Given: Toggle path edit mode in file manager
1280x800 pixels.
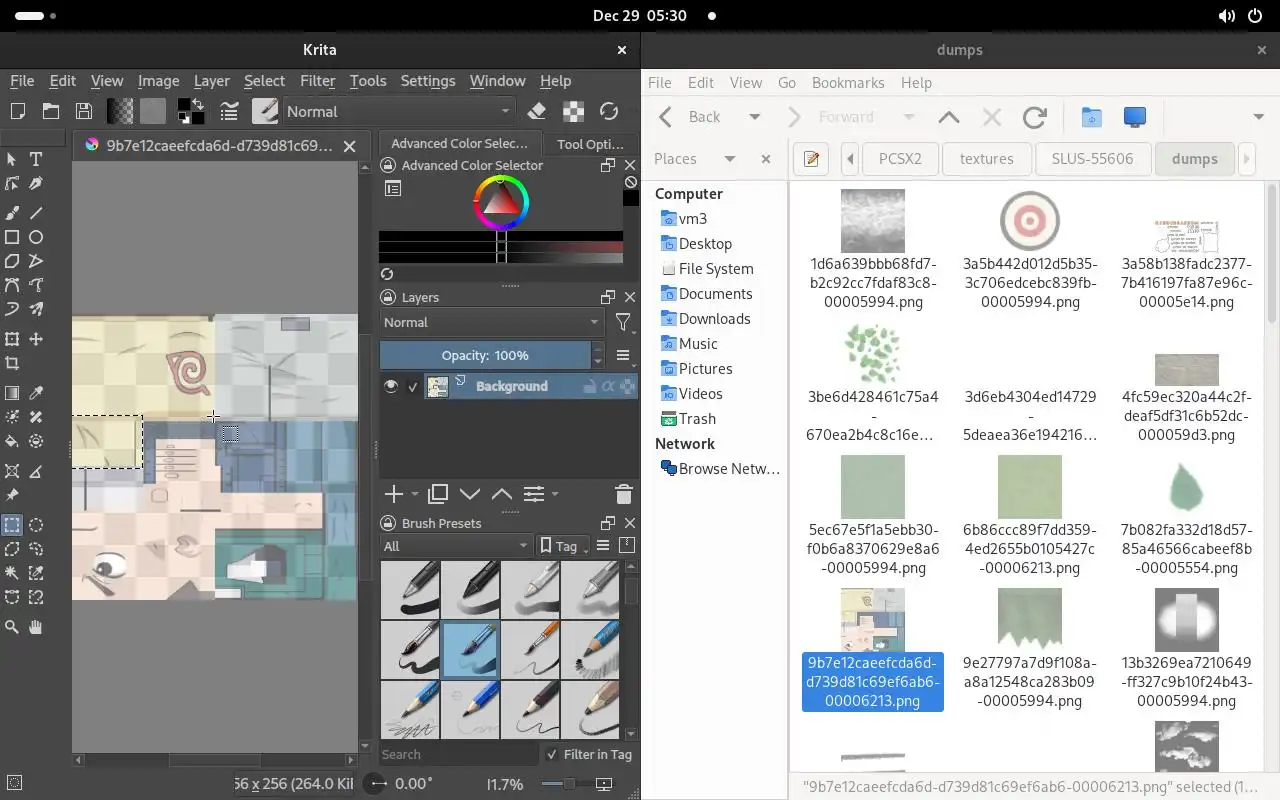Looking at the screenshot, I should pos(811,159).
